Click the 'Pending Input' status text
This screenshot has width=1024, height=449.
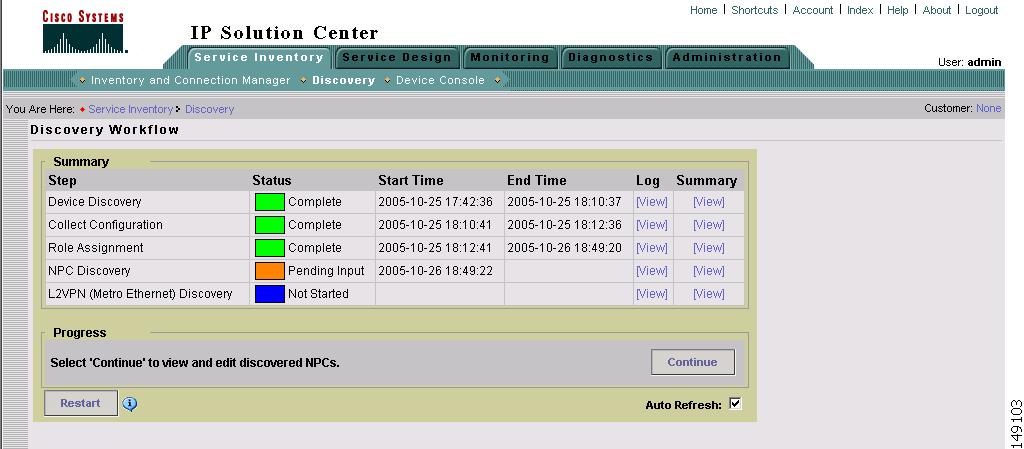[x=326, y=271]
